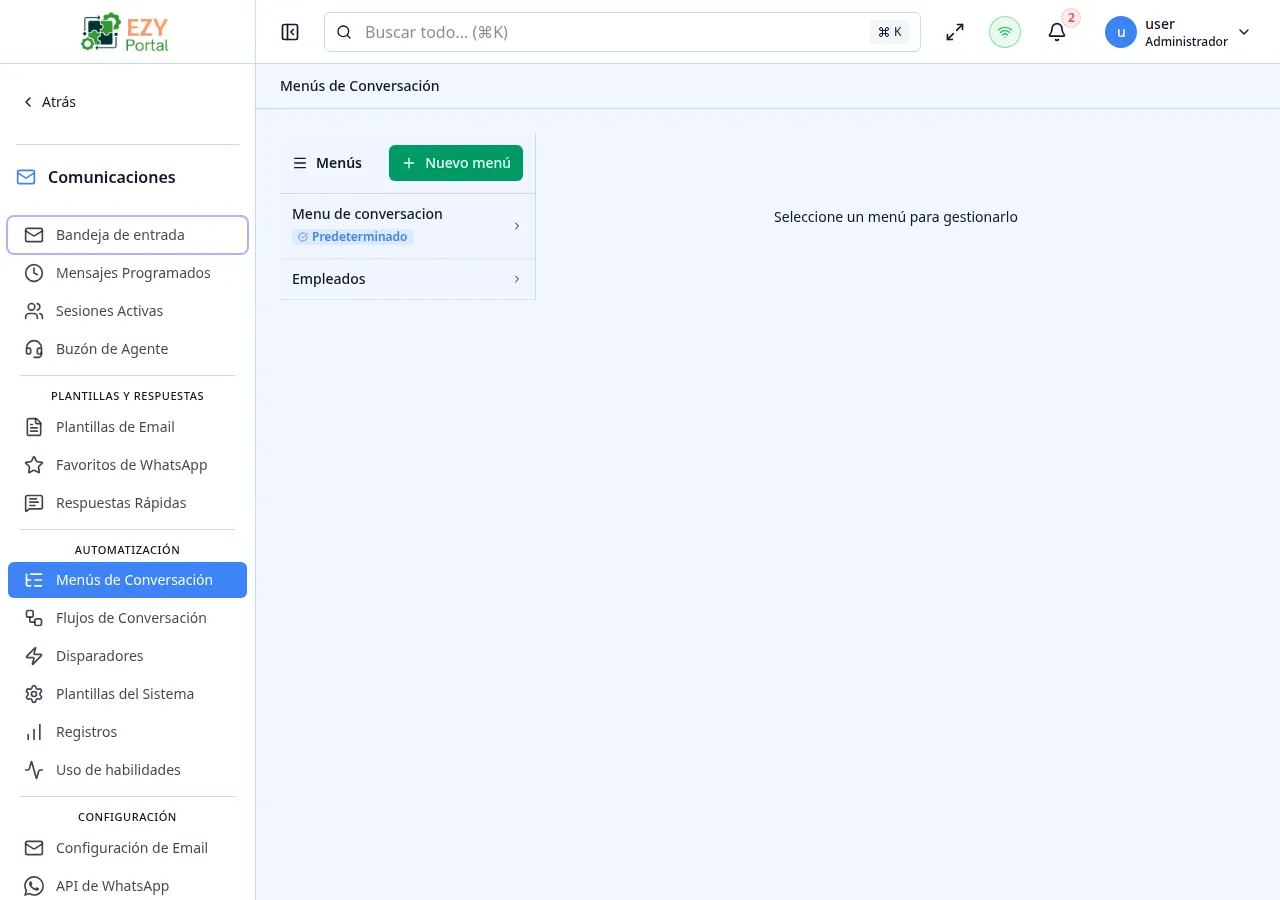Open Mensajes Programados page
Viewport: 1280px width, 900px height.
(127, 273)
